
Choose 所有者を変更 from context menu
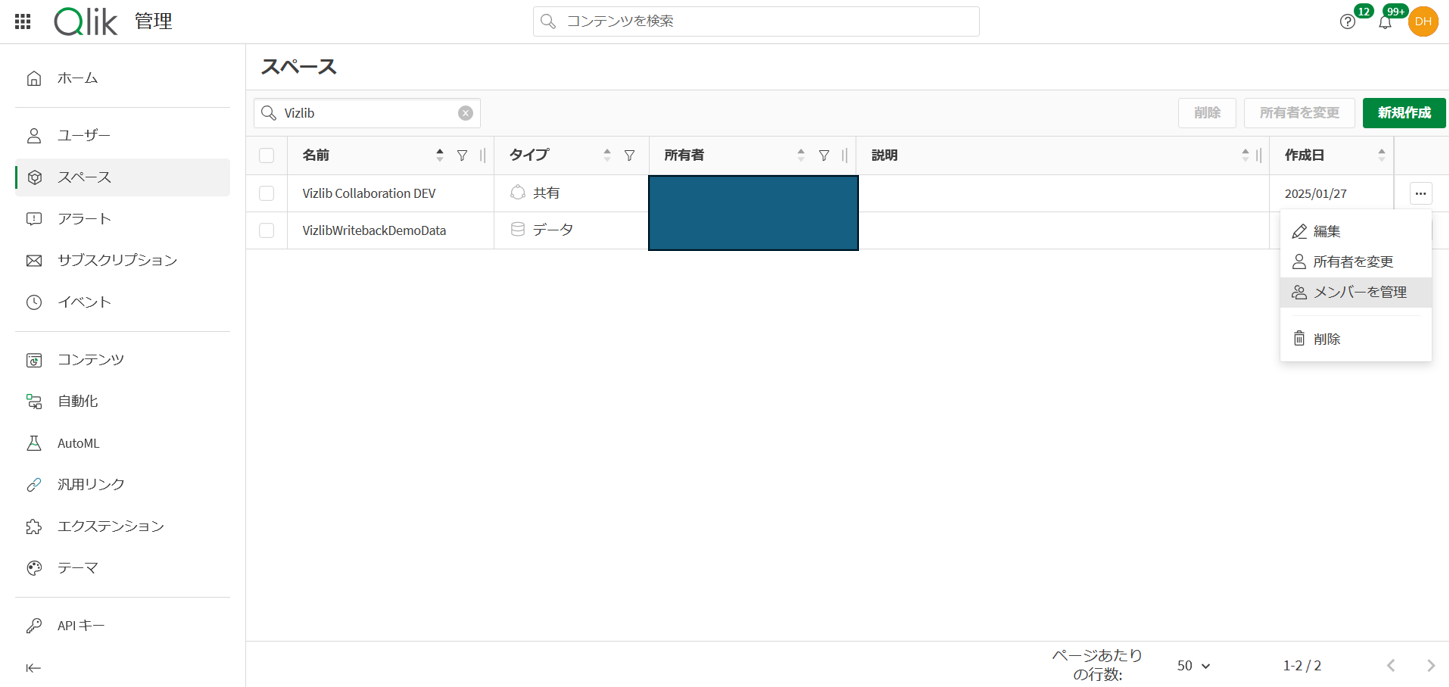[1356, 261]
